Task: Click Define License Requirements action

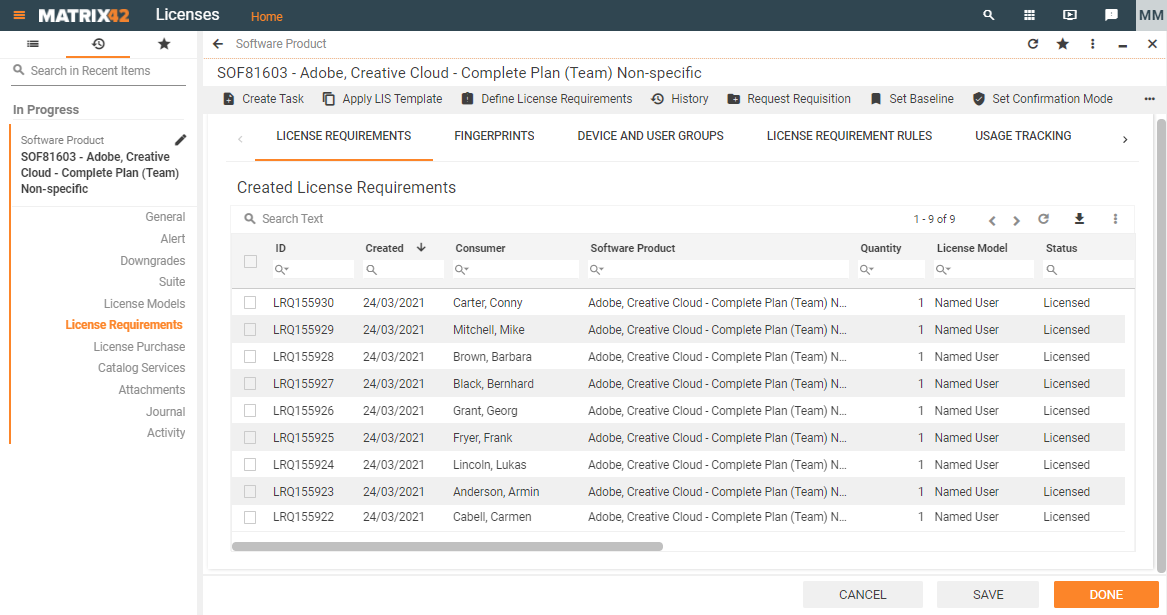Action: pos(546,99)
